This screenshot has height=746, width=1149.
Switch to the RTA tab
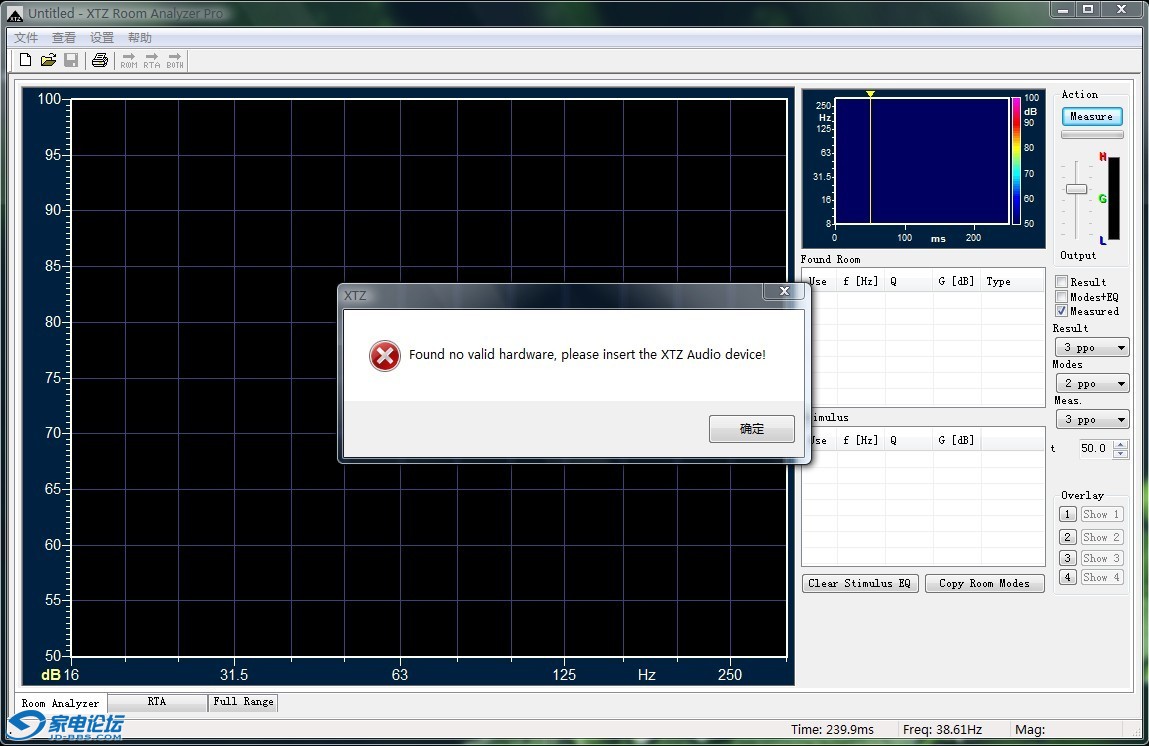(157, 702)
